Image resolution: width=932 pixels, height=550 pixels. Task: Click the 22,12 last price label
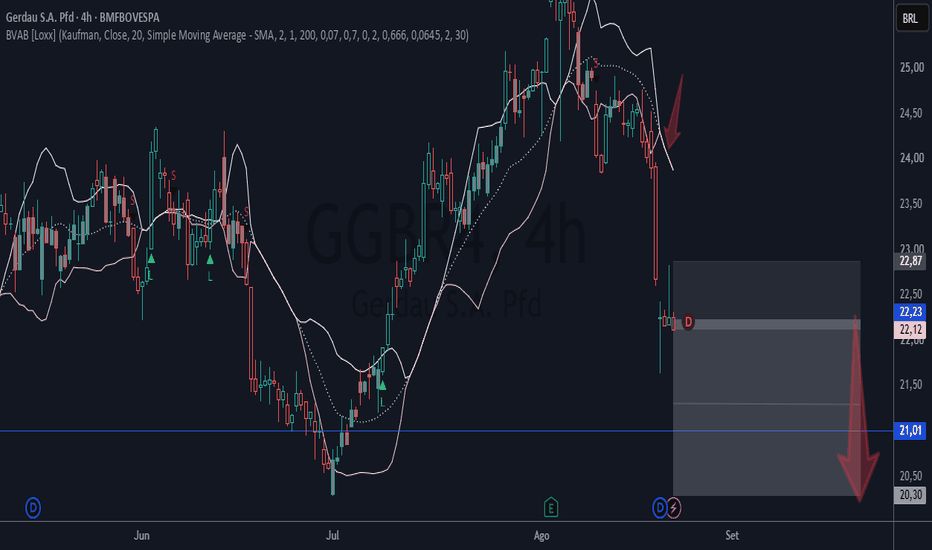tap(910, 329)
